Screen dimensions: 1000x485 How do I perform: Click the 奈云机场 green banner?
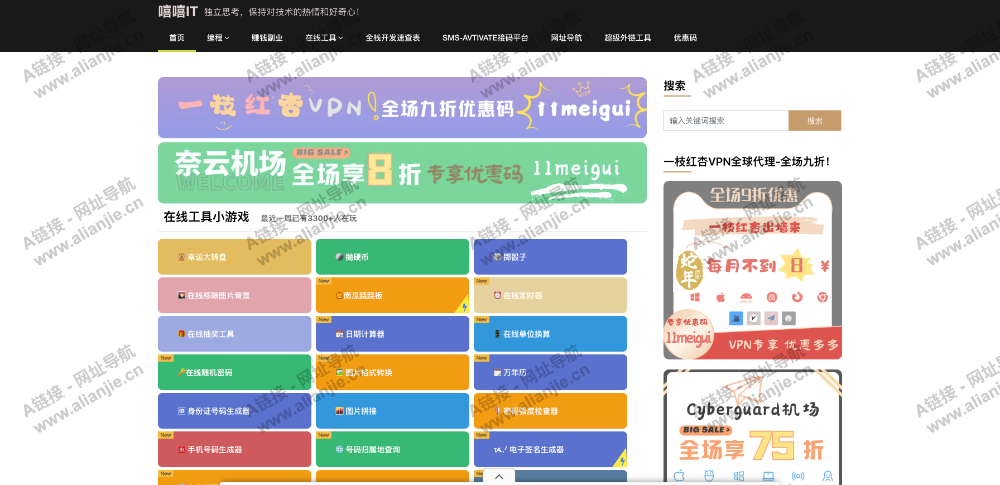pos(402,172)
